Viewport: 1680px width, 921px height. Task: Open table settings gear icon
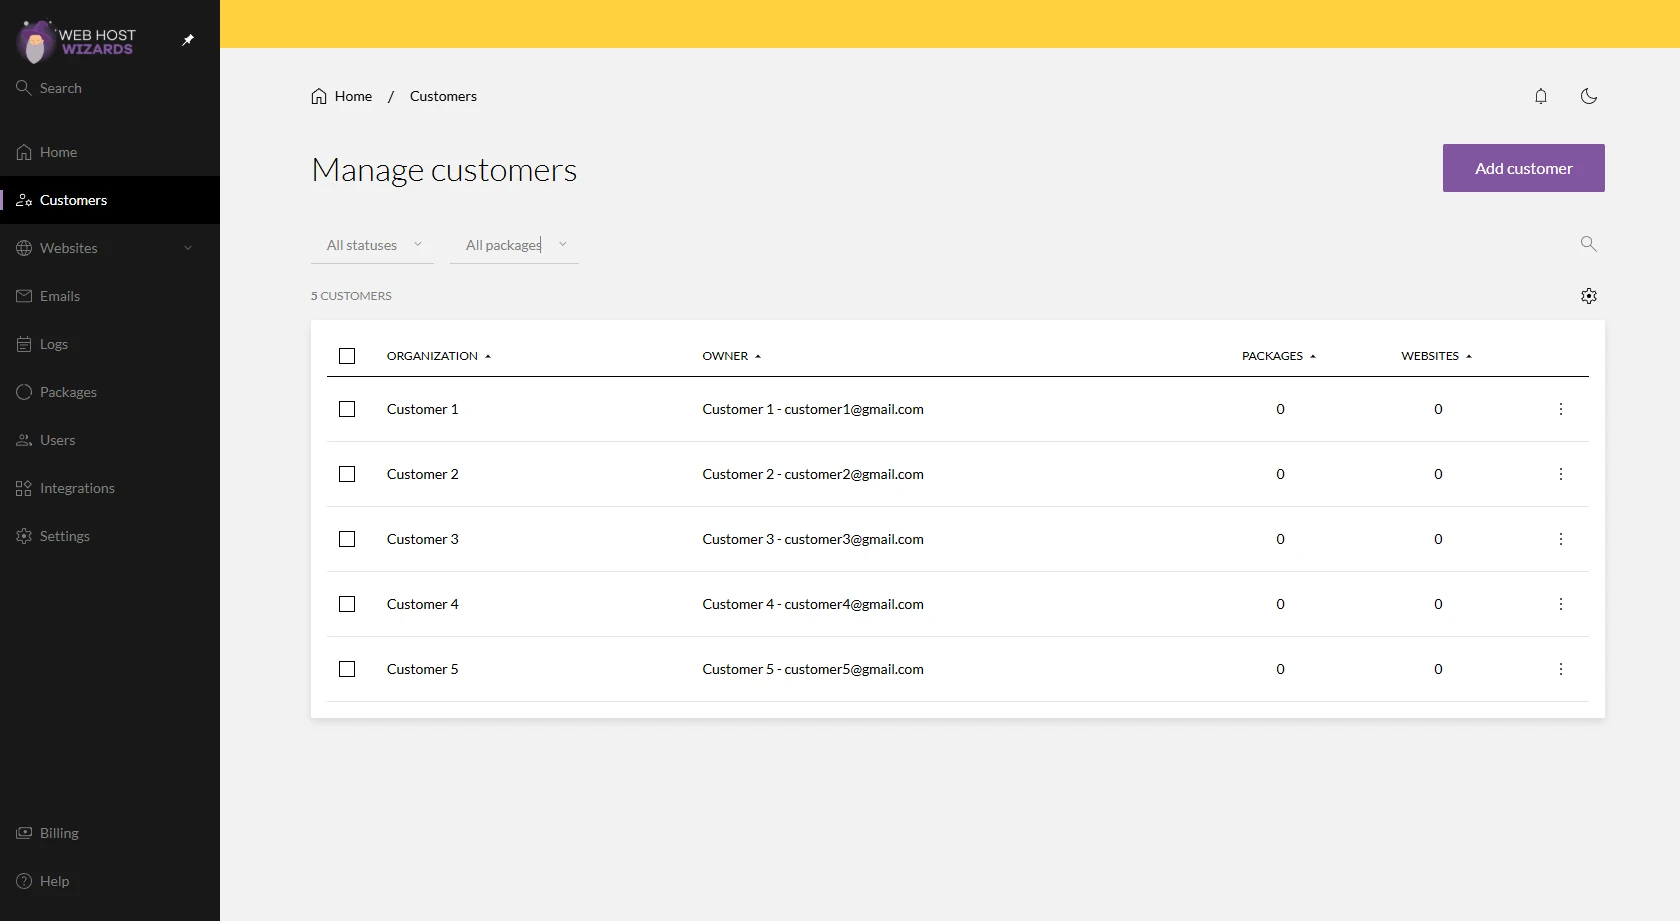coord(1589,296)
